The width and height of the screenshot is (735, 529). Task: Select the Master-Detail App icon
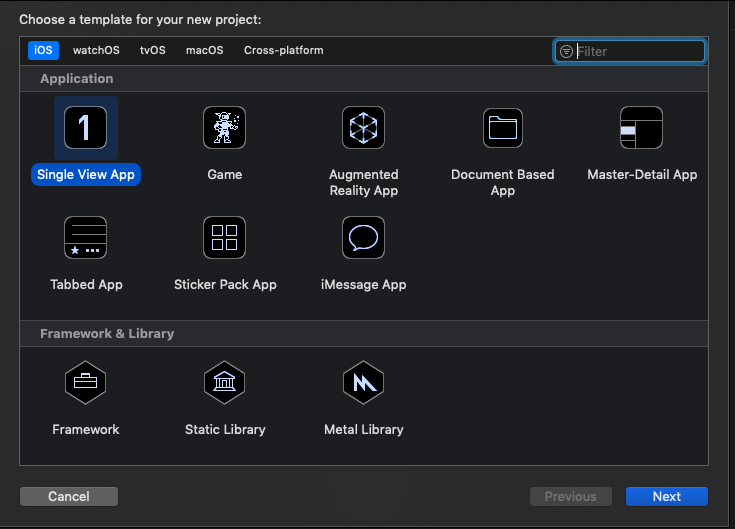click(x=641, y=127)
